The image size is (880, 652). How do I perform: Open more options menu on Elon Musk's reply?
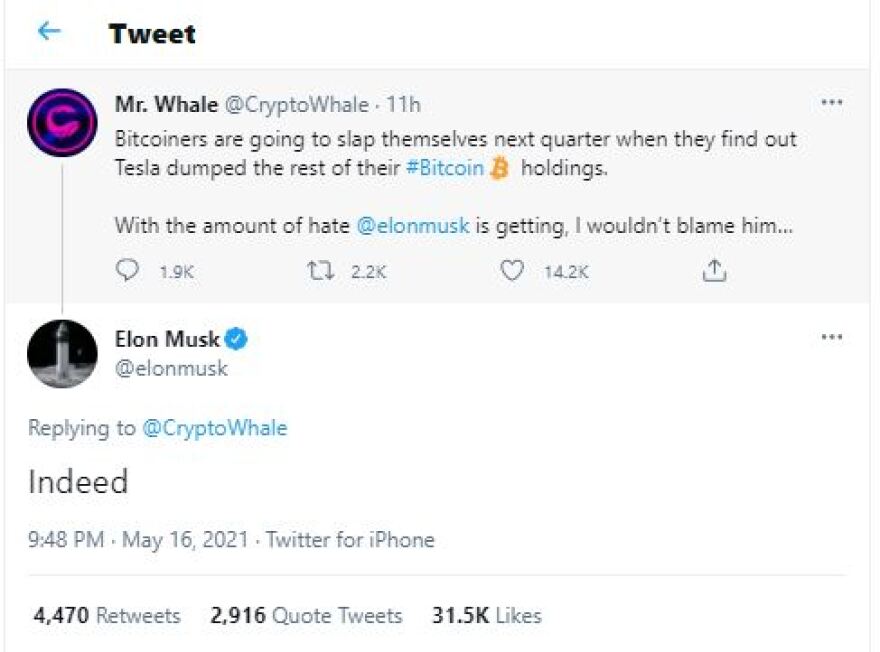tap(833, 337)
